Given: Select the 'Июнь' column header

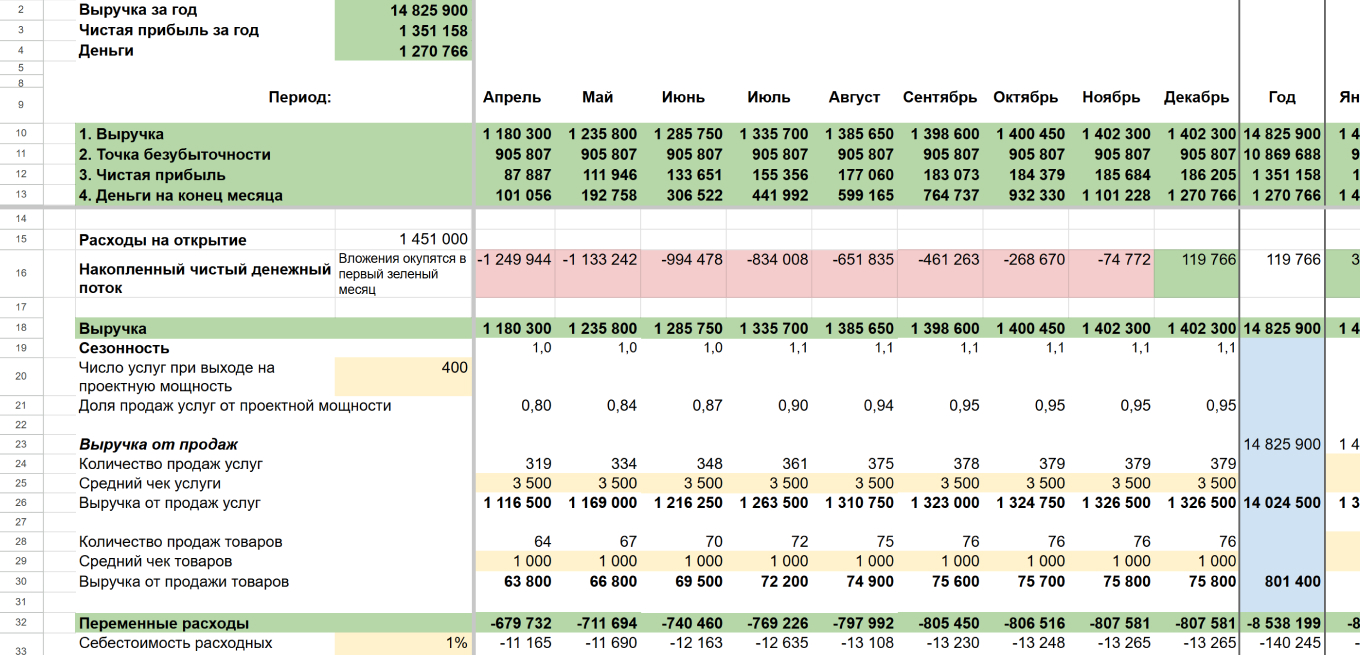Looking at the screenshot, I should coord(683,97).
